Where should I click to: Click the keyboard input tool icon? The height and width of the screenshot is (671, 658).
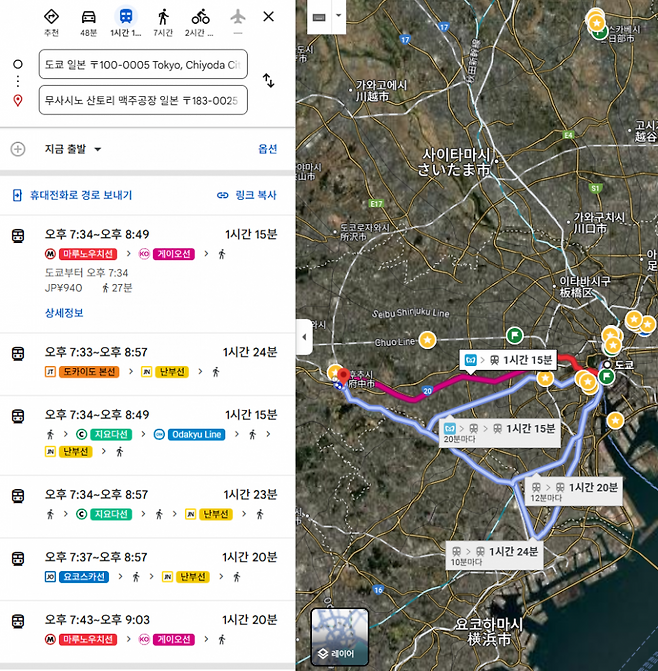[319, 17]
